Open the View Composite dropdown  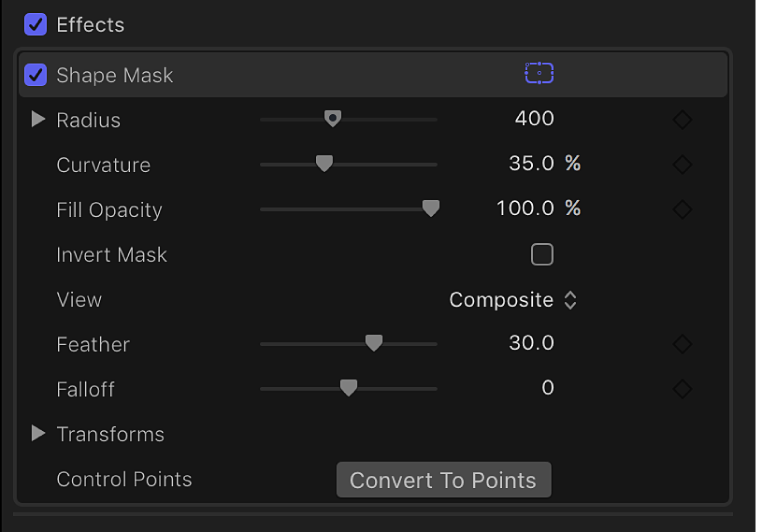(513, 300)
